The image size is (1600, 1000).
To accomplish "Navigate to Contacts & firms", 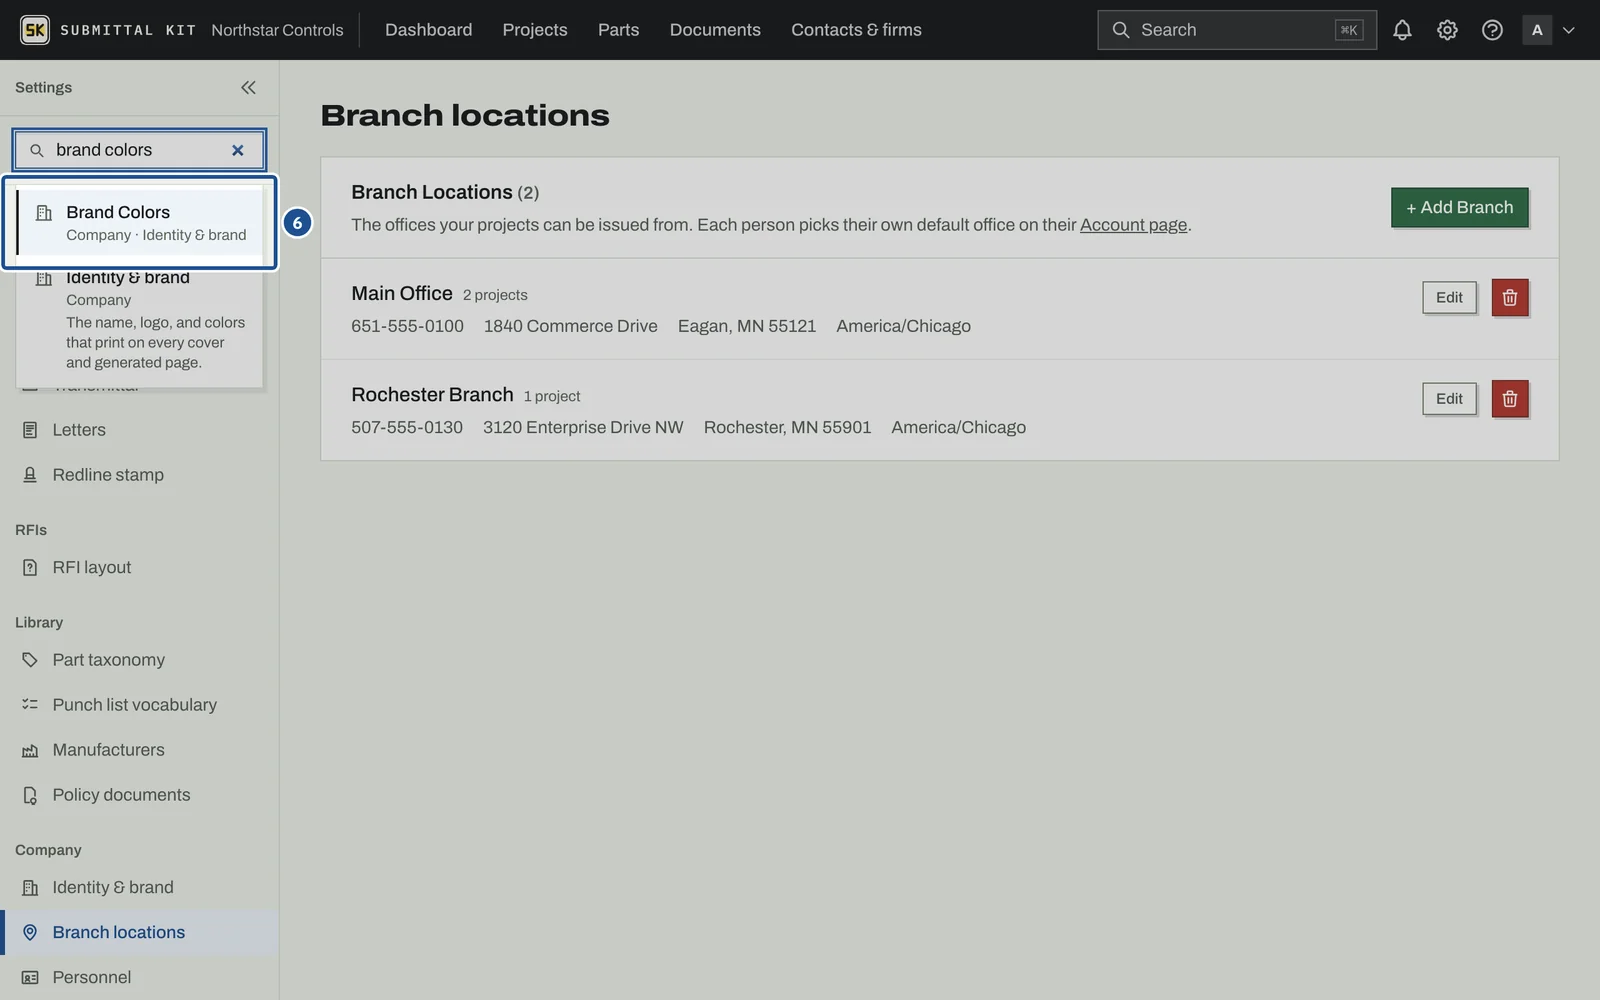I will point(856,30).
